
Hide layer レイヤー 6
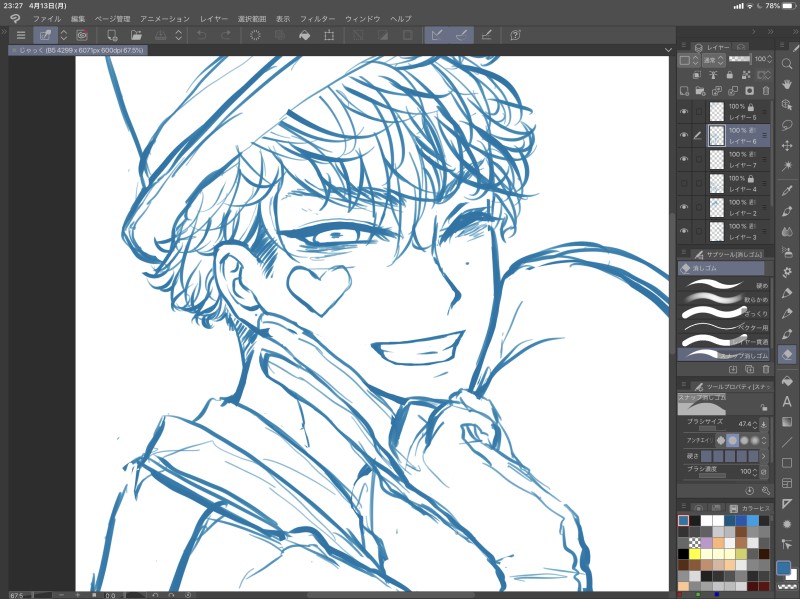click(684, 135)
